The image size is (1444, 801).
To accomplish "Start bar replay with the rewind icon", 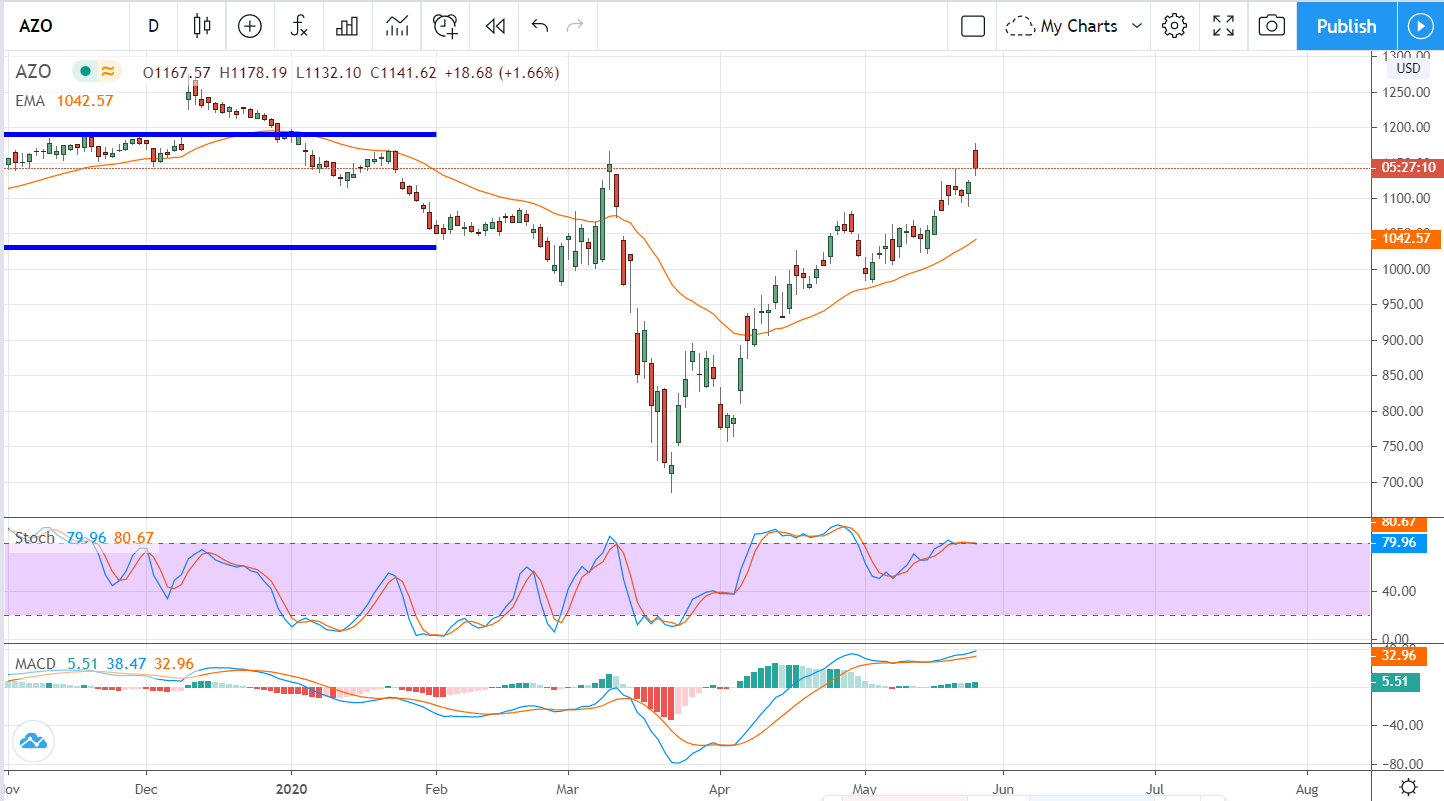I will [x=494, y=26].
